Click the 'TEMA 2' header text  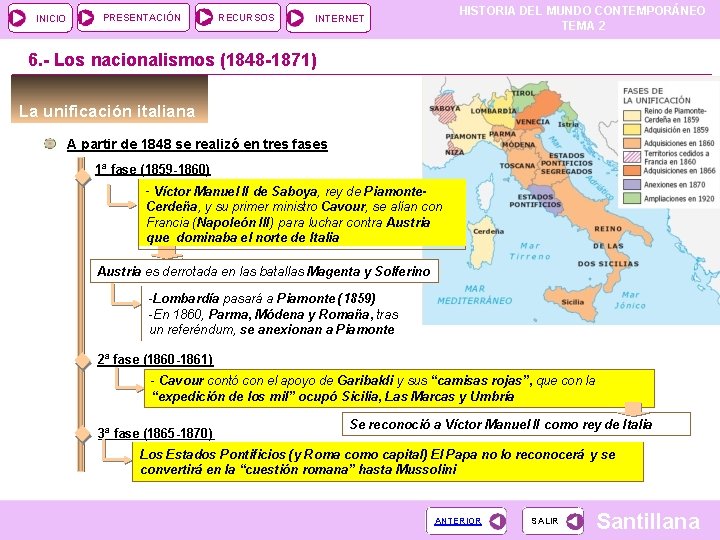tap(583, 26)
